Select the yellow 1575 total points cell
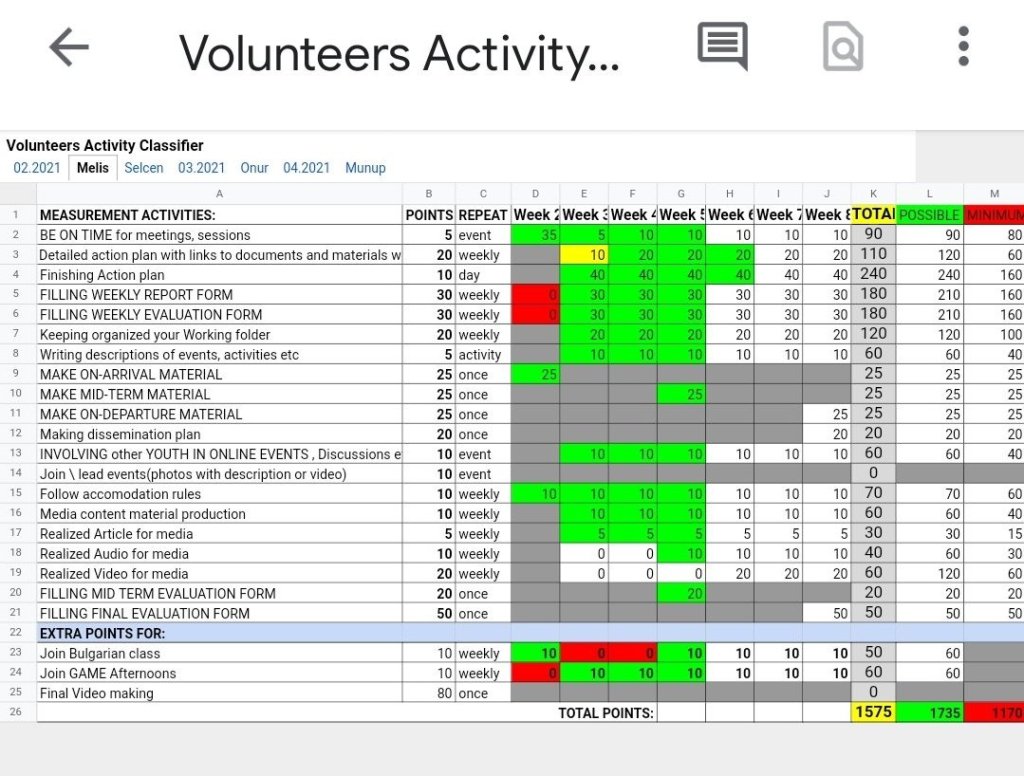 (x=873, y=713)
